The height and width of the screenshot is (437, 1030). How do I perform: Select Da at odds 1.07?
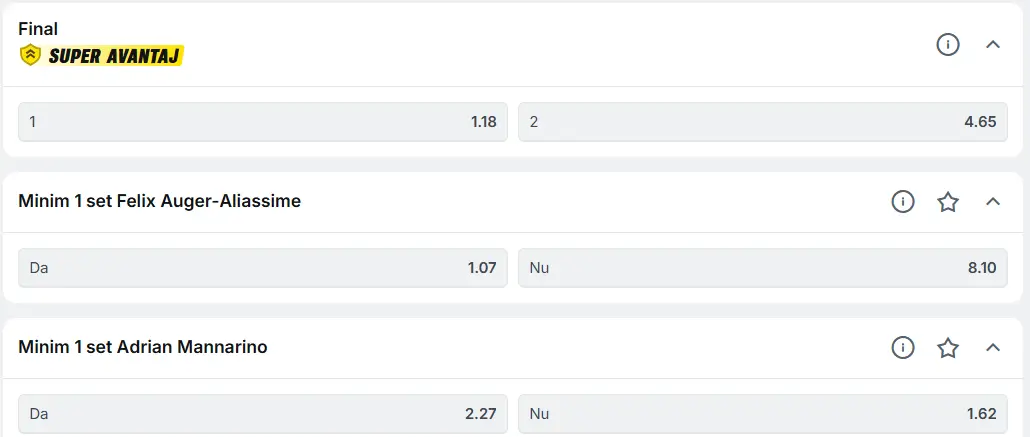[x=263, y=268]
